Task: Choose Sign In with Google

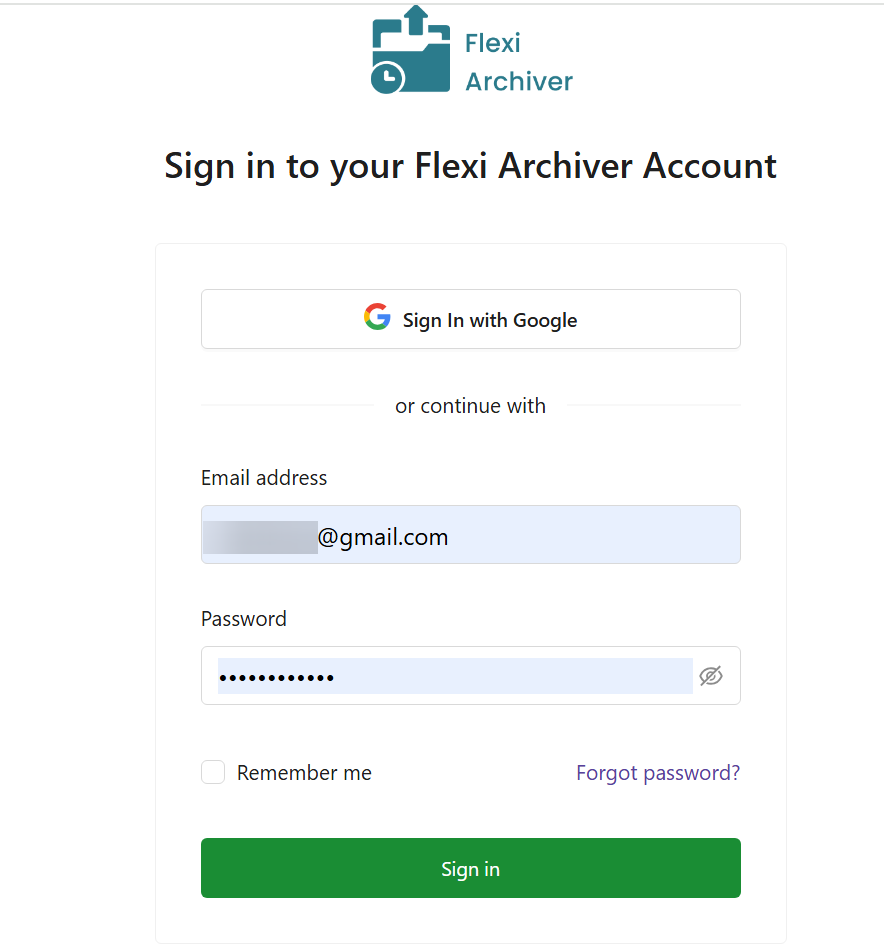Action: coord(471,320)
